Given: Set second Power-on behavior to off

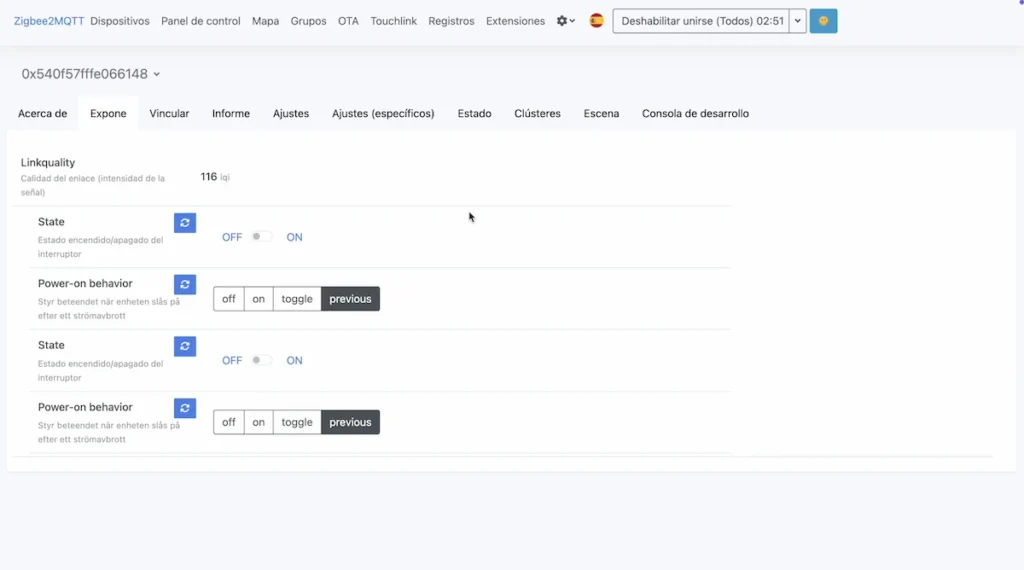Looking at the screenshot, I should point(229,423).
